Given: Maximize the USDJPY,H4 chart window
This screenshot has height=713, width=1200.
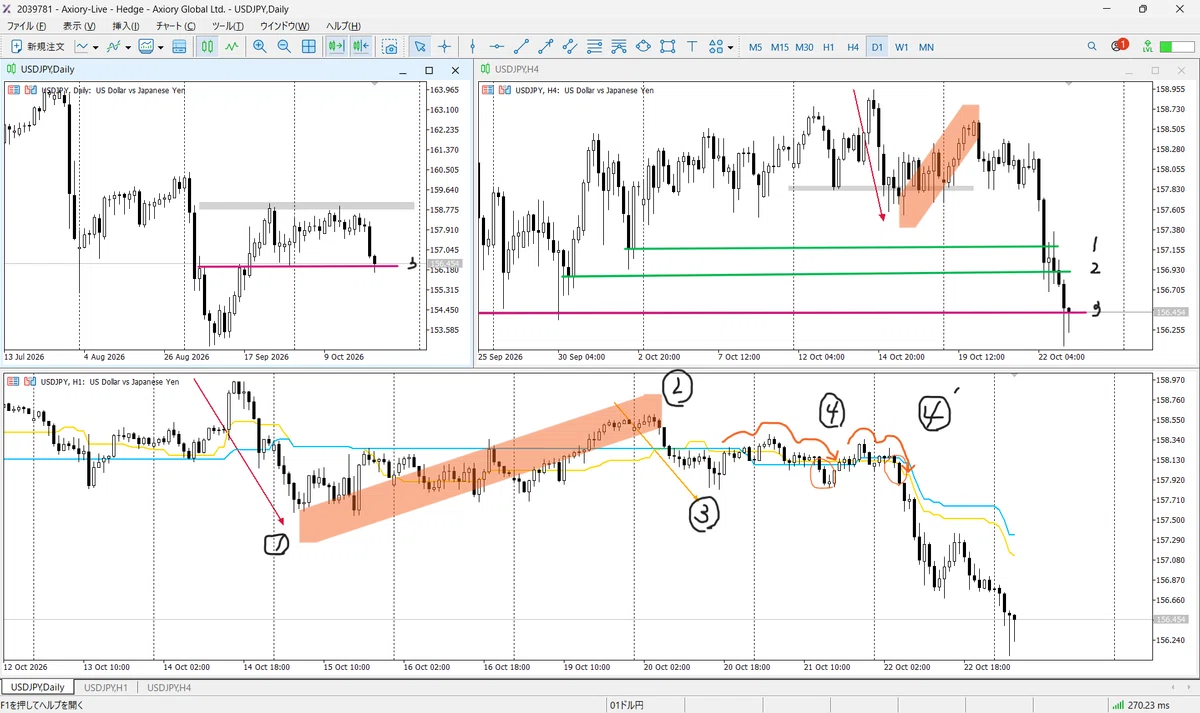Looking at the screenshot, I should [1155, 70].
